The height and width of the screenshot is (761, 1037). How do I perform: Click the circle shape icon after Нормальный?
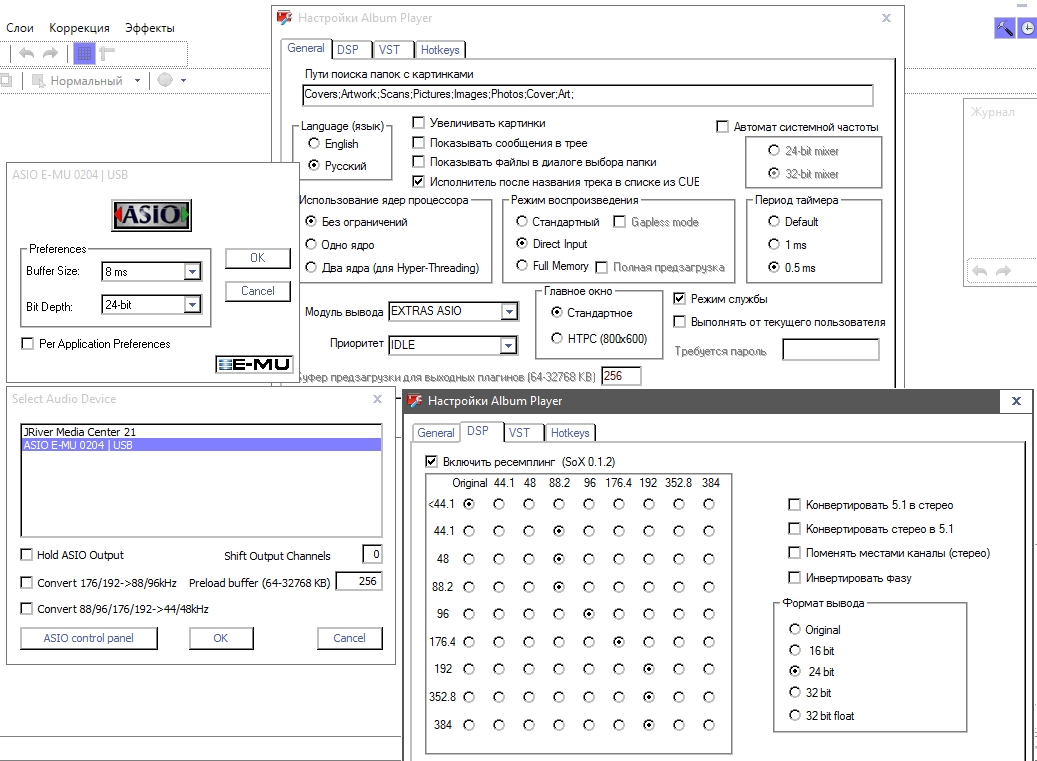coord(165,80)
